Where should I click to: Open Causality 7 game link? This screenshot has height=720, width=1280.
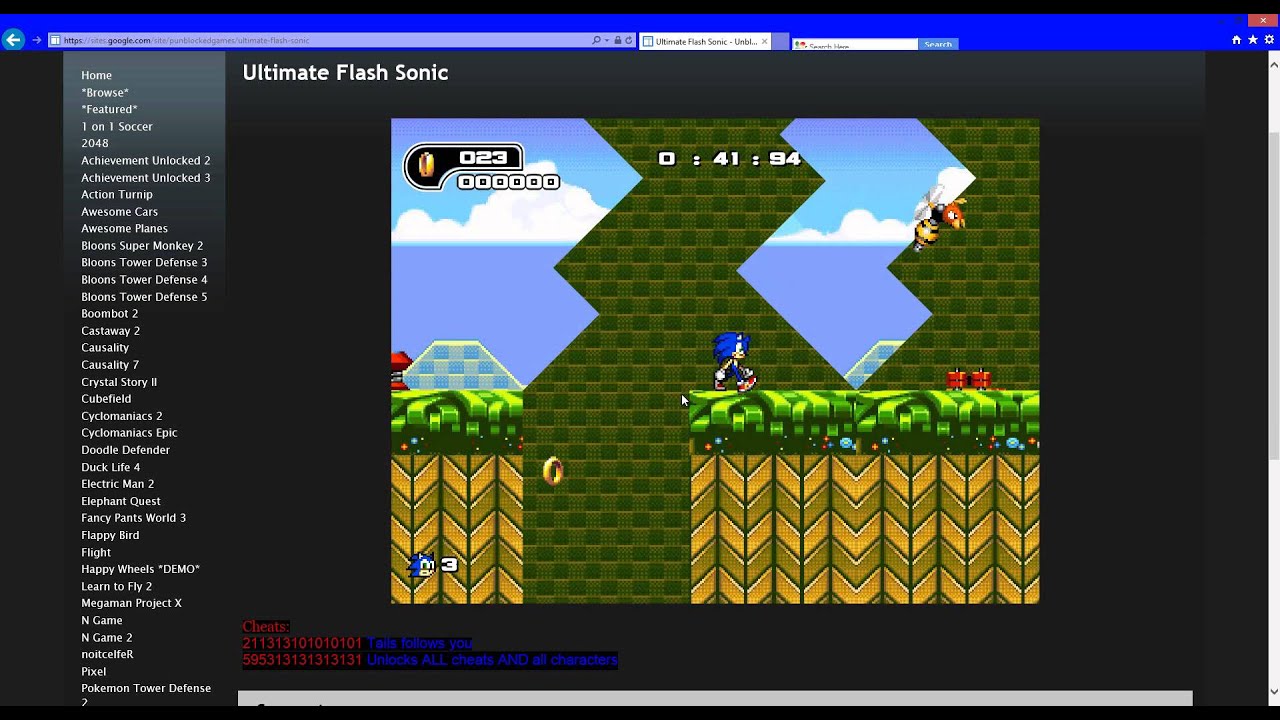(110, 364)
